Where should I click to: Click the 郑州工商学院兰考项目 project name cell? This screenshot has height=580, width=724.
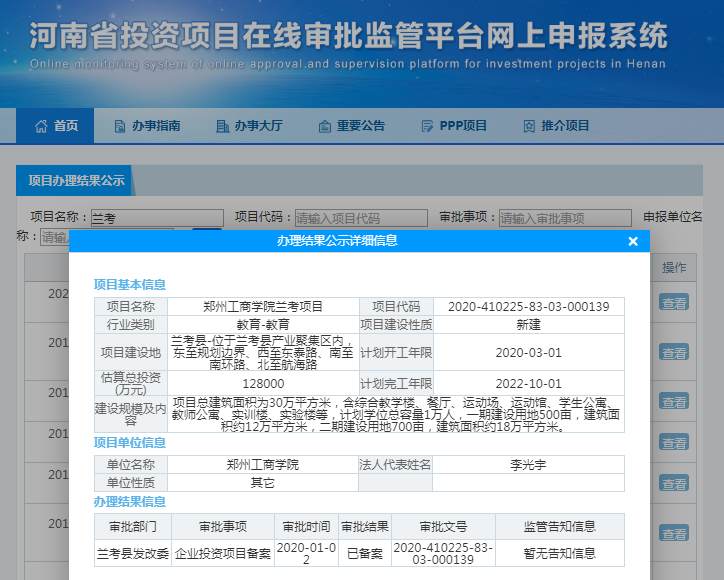point(263,307)
